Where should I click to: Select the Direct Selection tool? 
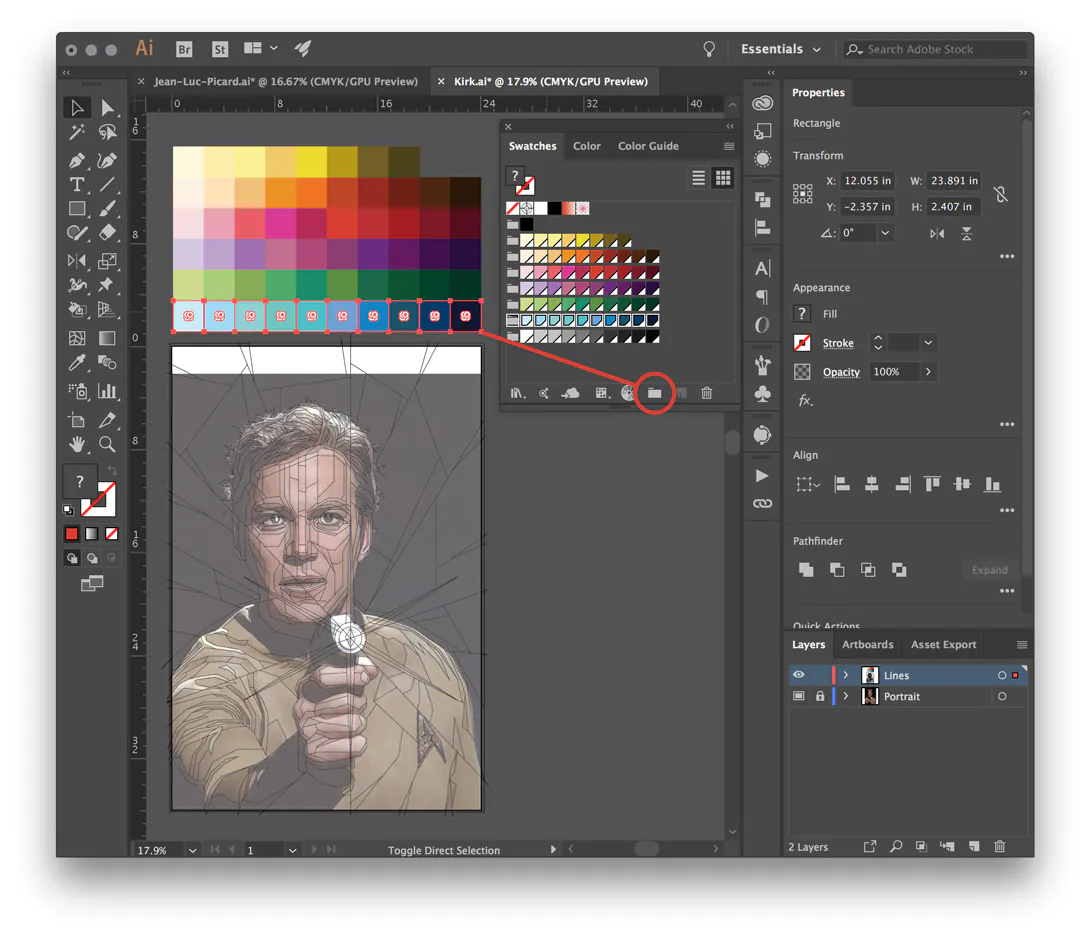coord(107,108)
